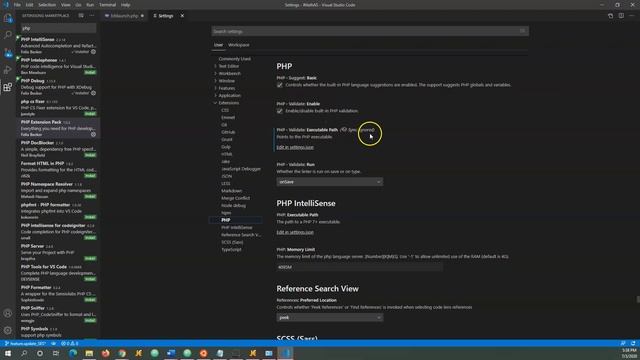
Task: Install the PHP Tools for VS Code extension
Action: (90, 279)
